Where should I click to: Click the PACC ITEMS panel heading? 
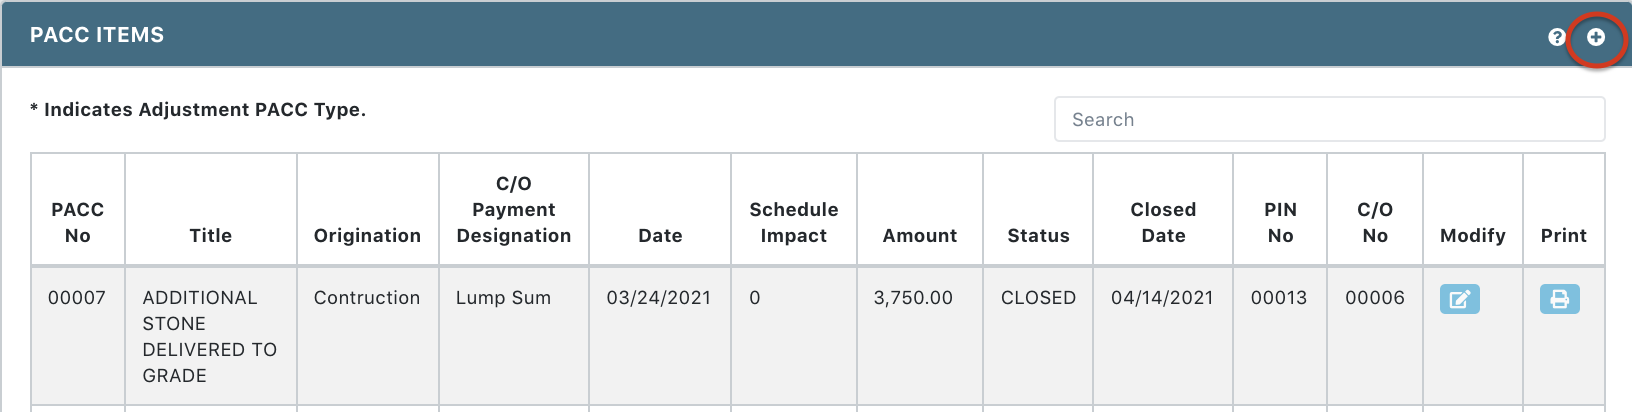click(97, 35)
